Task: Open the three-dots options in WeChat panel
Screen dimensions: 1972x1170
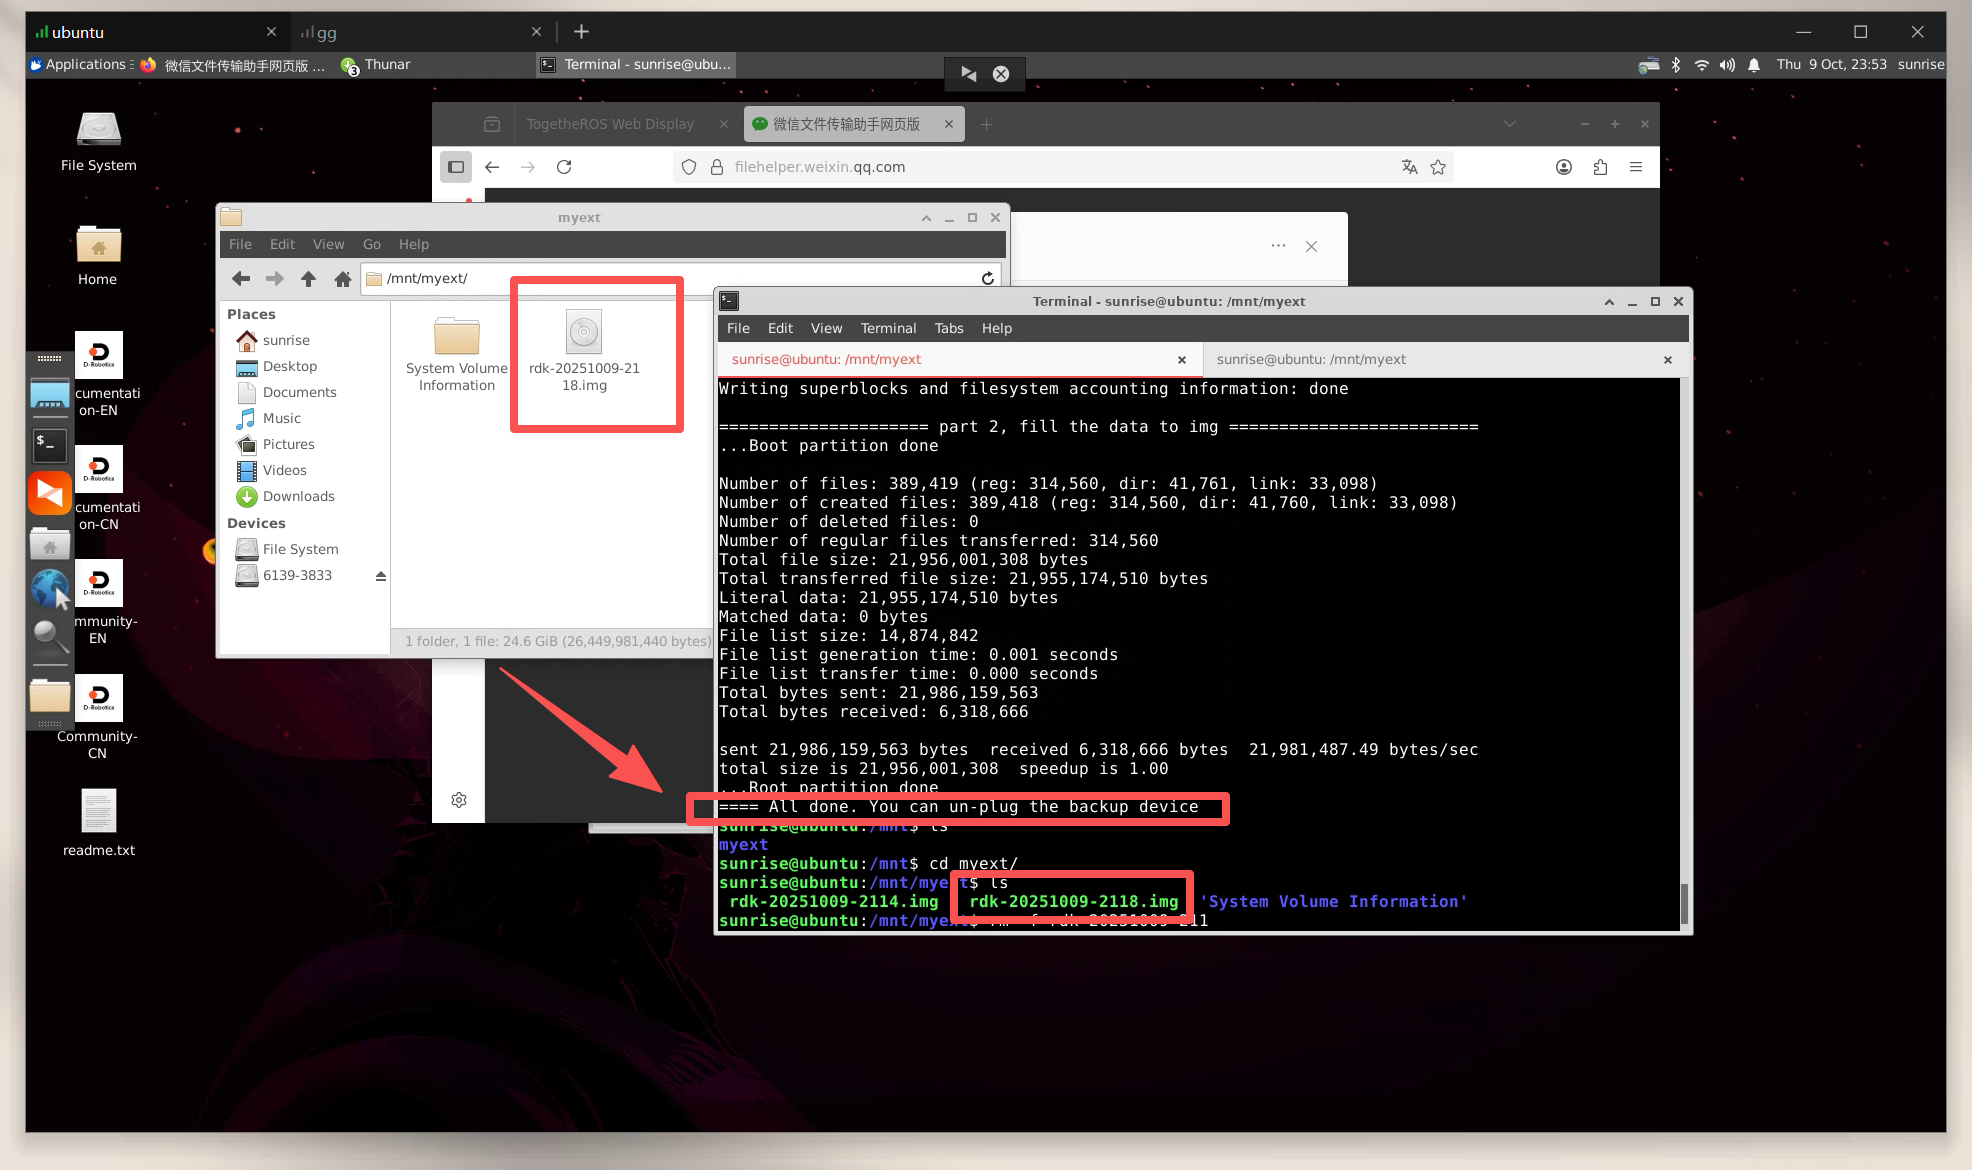Action: click(x=1278, y=245)
